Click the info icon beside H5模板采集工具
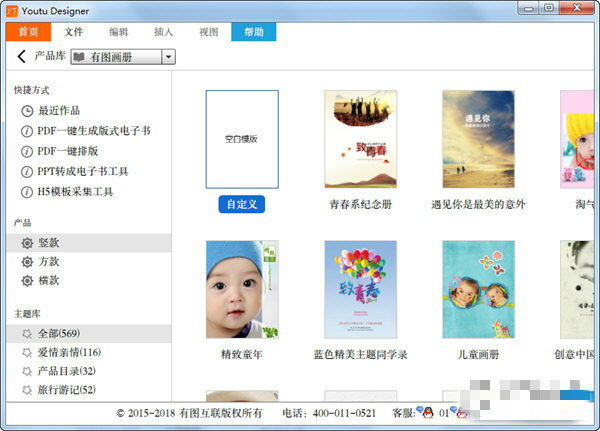 coord(27,192)
